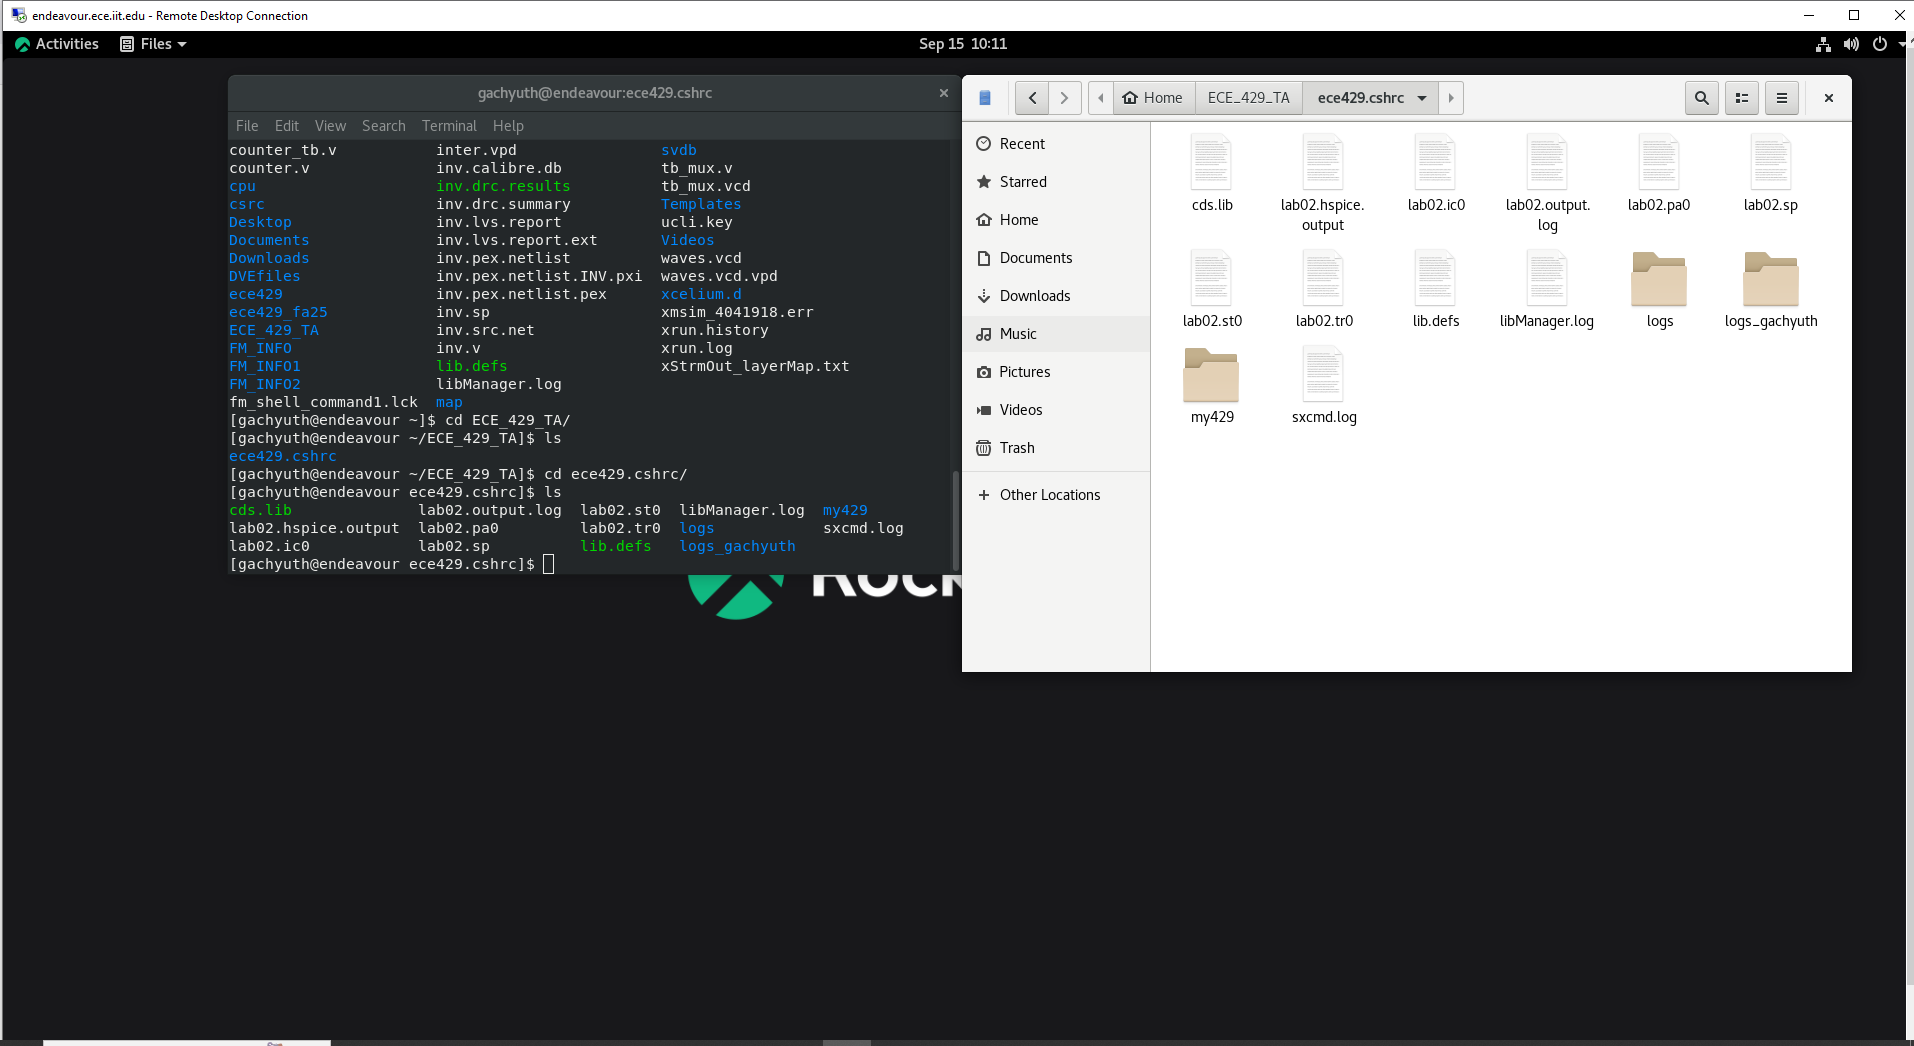1914x1046 pixels.
Task: Open the Files hamburger menu
Action: (x=1781, y=98)
